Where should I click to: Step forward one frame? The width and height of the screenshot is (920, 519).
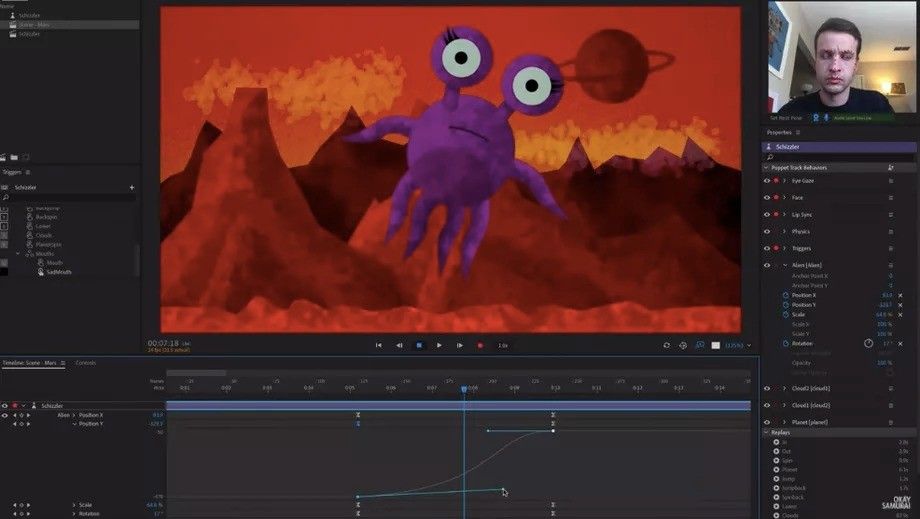[x=459, y=345]
